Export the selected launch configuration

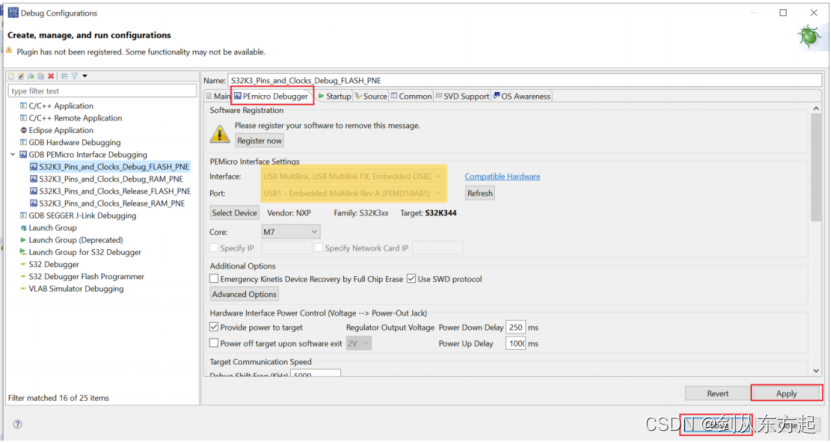31,76
